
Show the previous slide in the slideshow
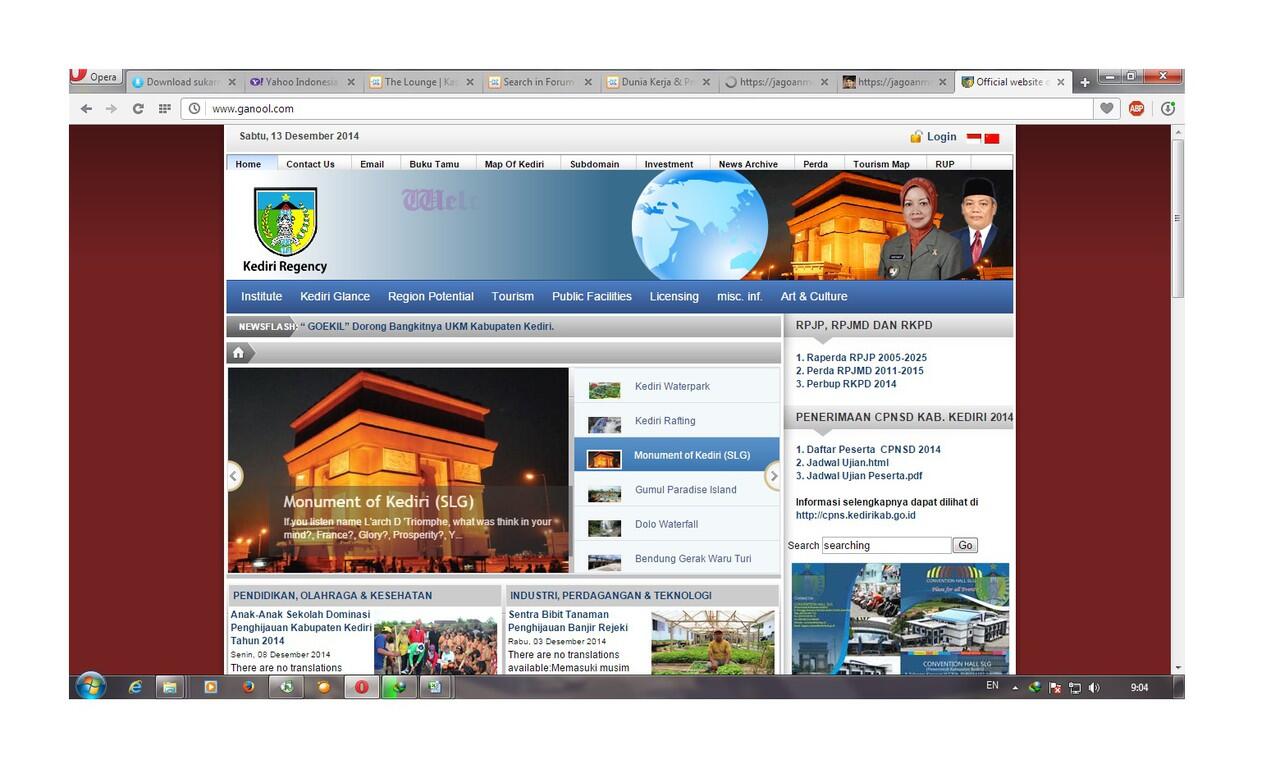(x=235, y=476)
